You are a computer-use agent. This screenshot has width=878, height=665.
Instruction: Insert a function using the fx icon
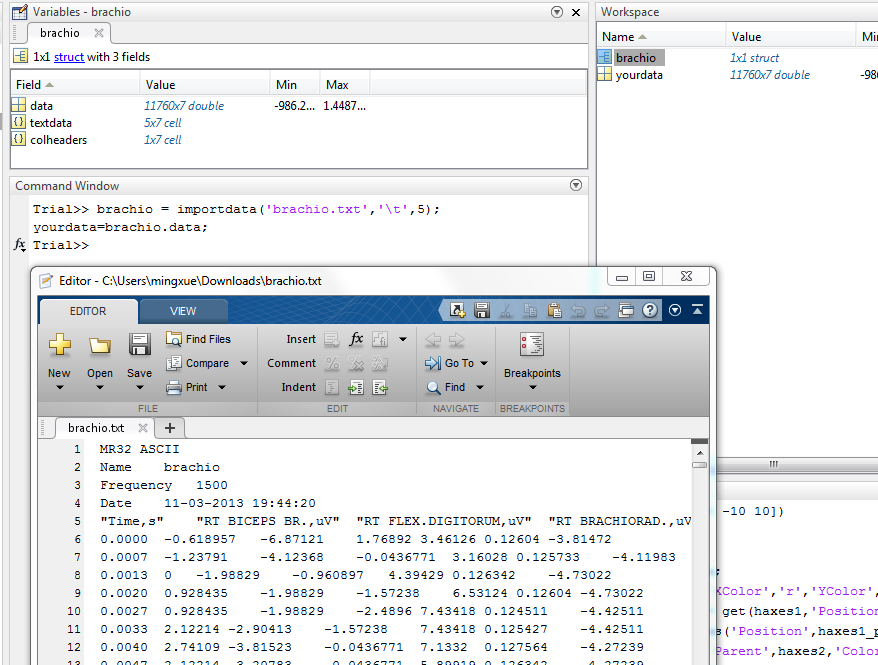point(356,339)
